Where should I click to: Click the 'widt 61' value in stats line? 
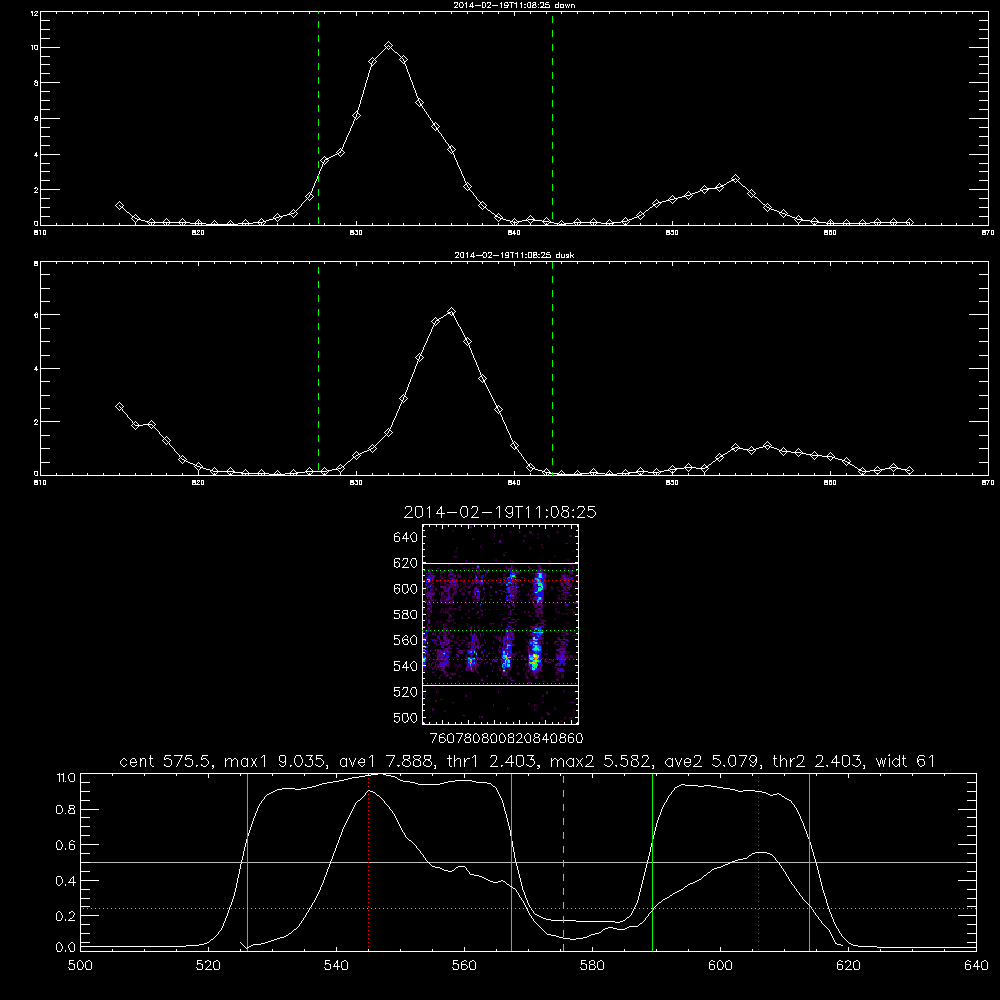point(906,761)
